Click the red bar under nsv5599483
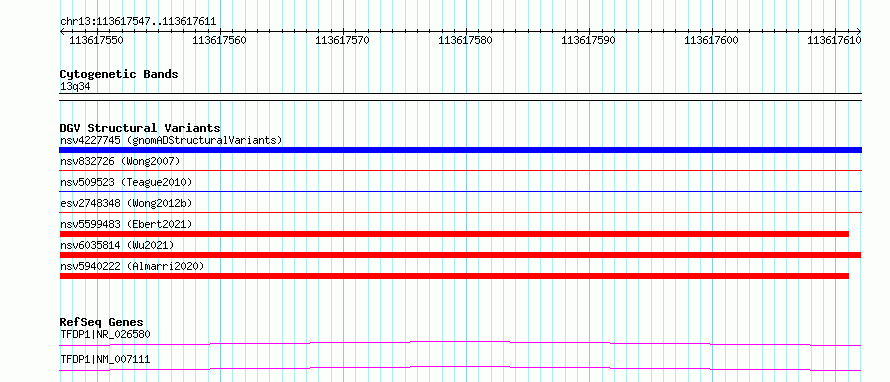 click(x=454, y=234)
